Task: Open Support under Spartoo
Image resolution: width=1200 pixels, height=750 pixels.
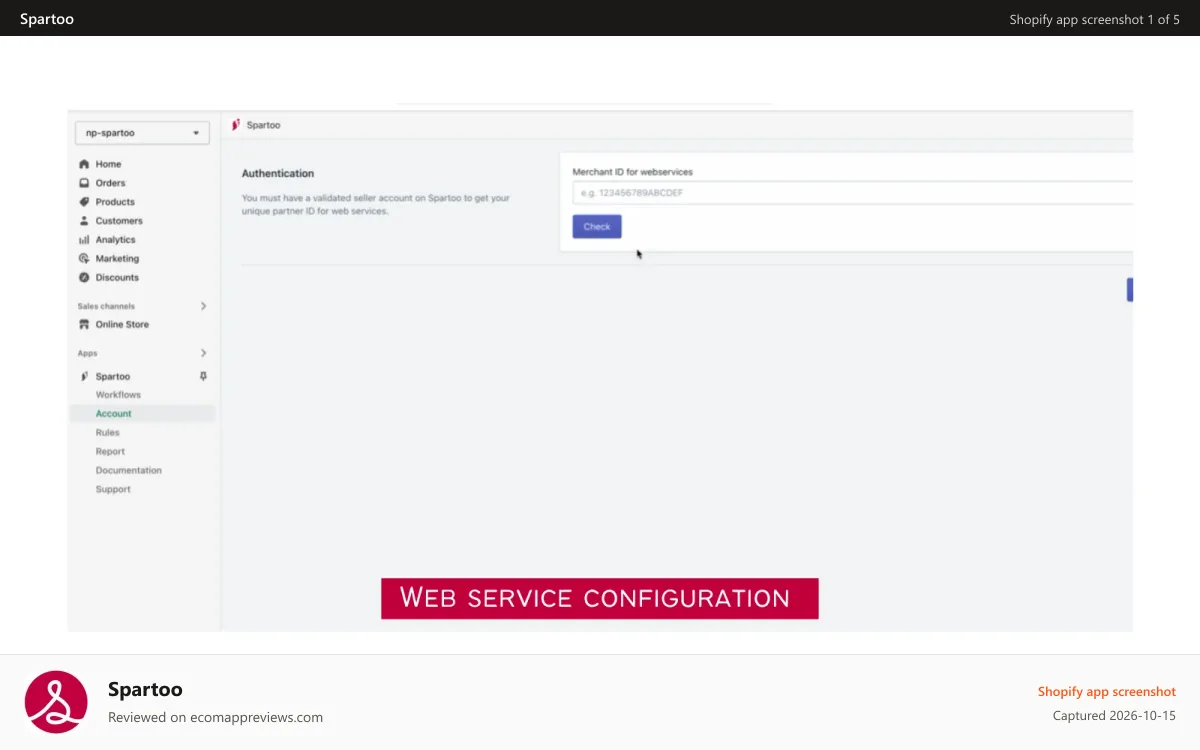Action: 113,490
